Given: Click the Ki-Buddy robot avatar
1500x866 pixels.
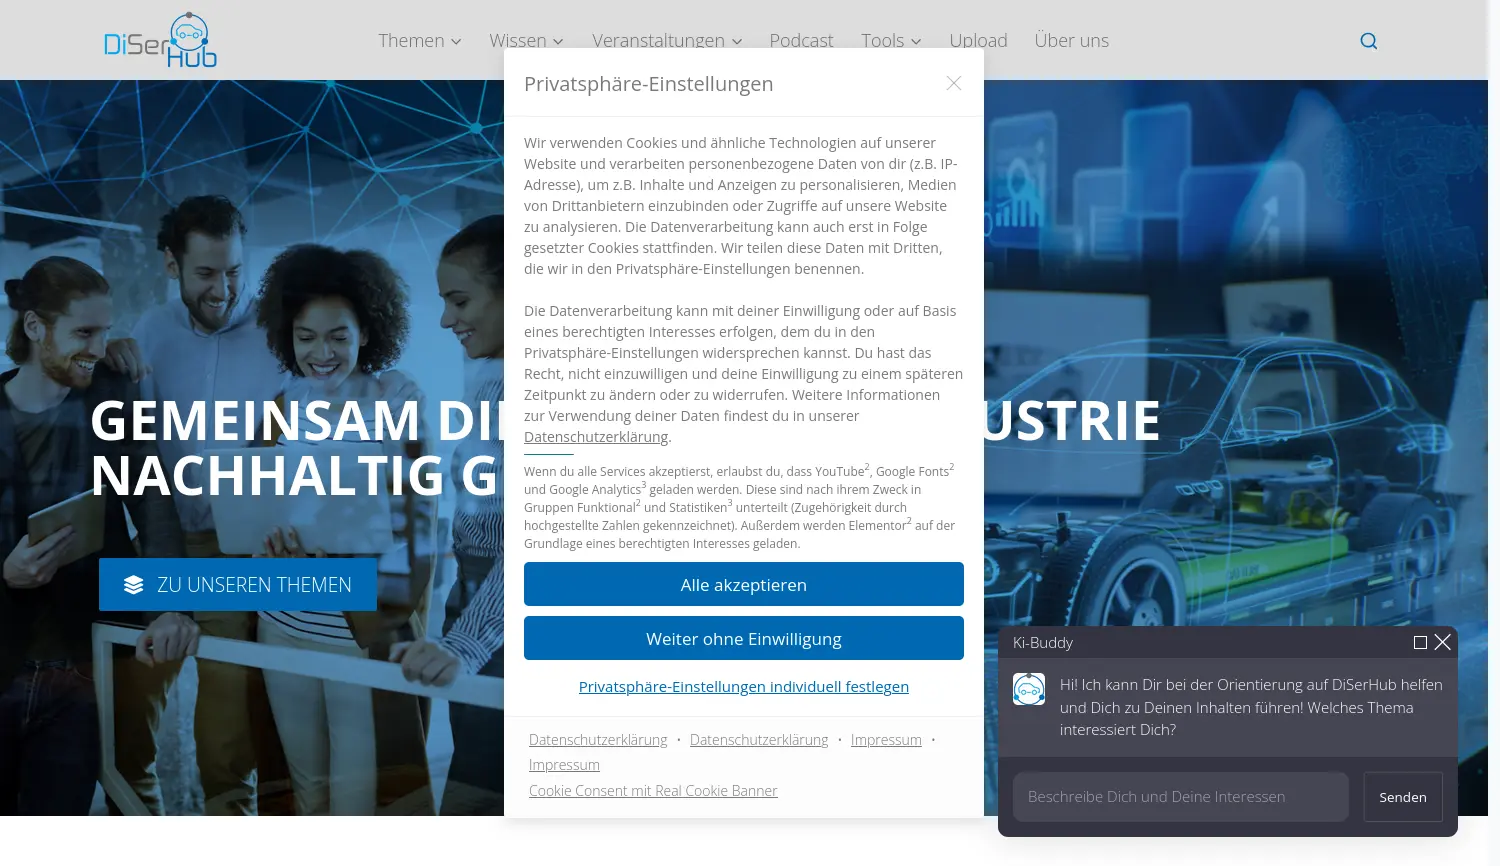Looking at the screenshot, I should click(1029, 689).
